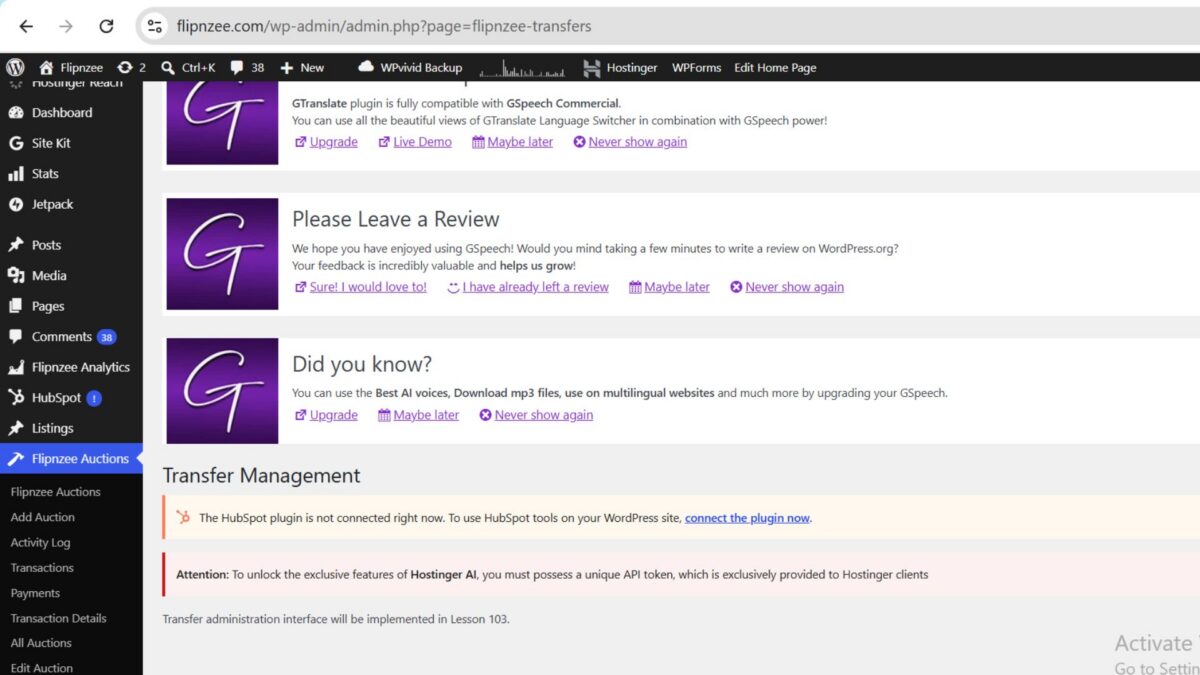Open the Jetpack stats sparkline graph
1200x675 pixels.
(x=522, y=67)
